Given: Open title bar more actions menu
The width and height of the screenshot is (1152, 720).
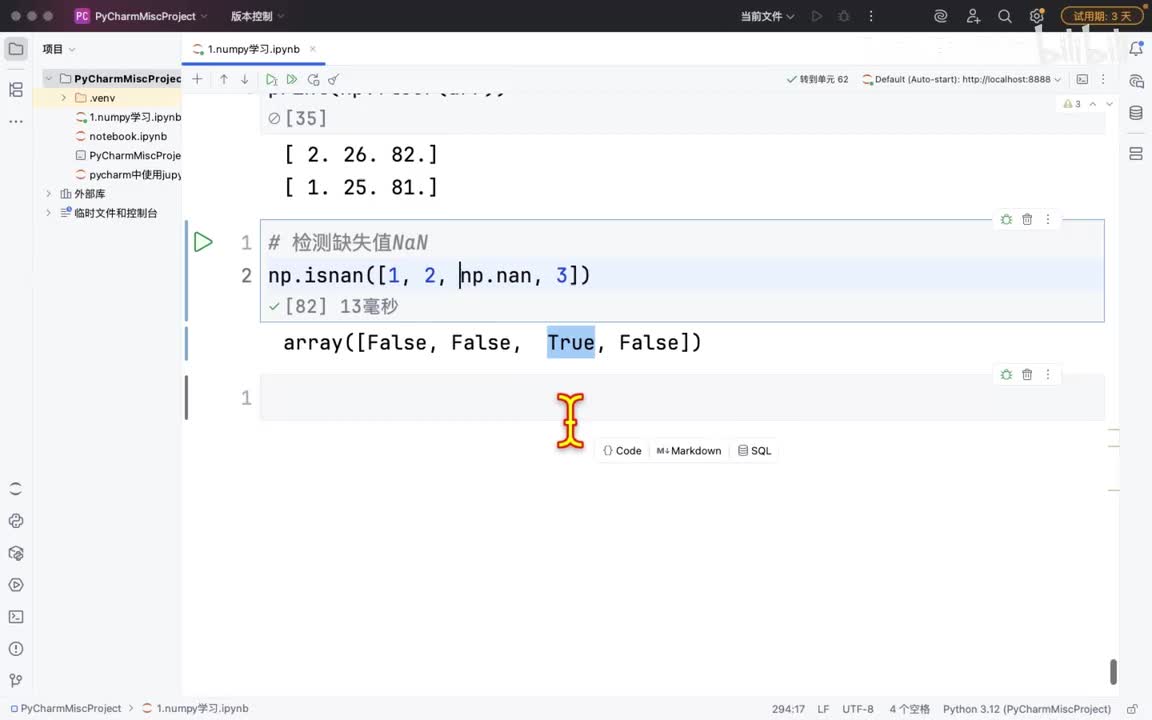Looking at the screenshot, I should 871,16.
